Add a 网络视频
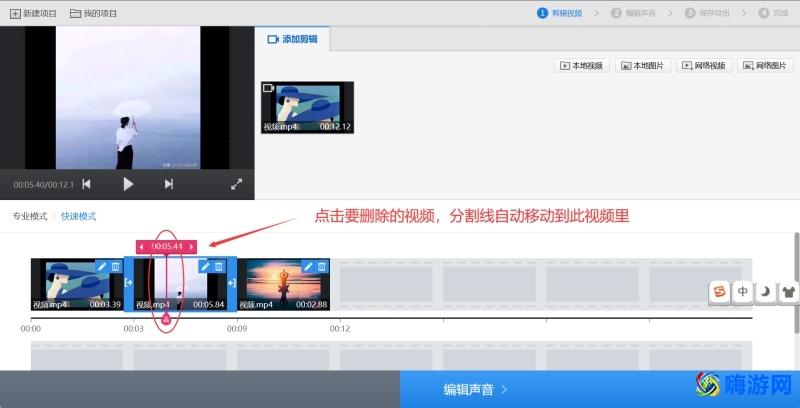The image size is (800, 408). (x=704, y=66)
